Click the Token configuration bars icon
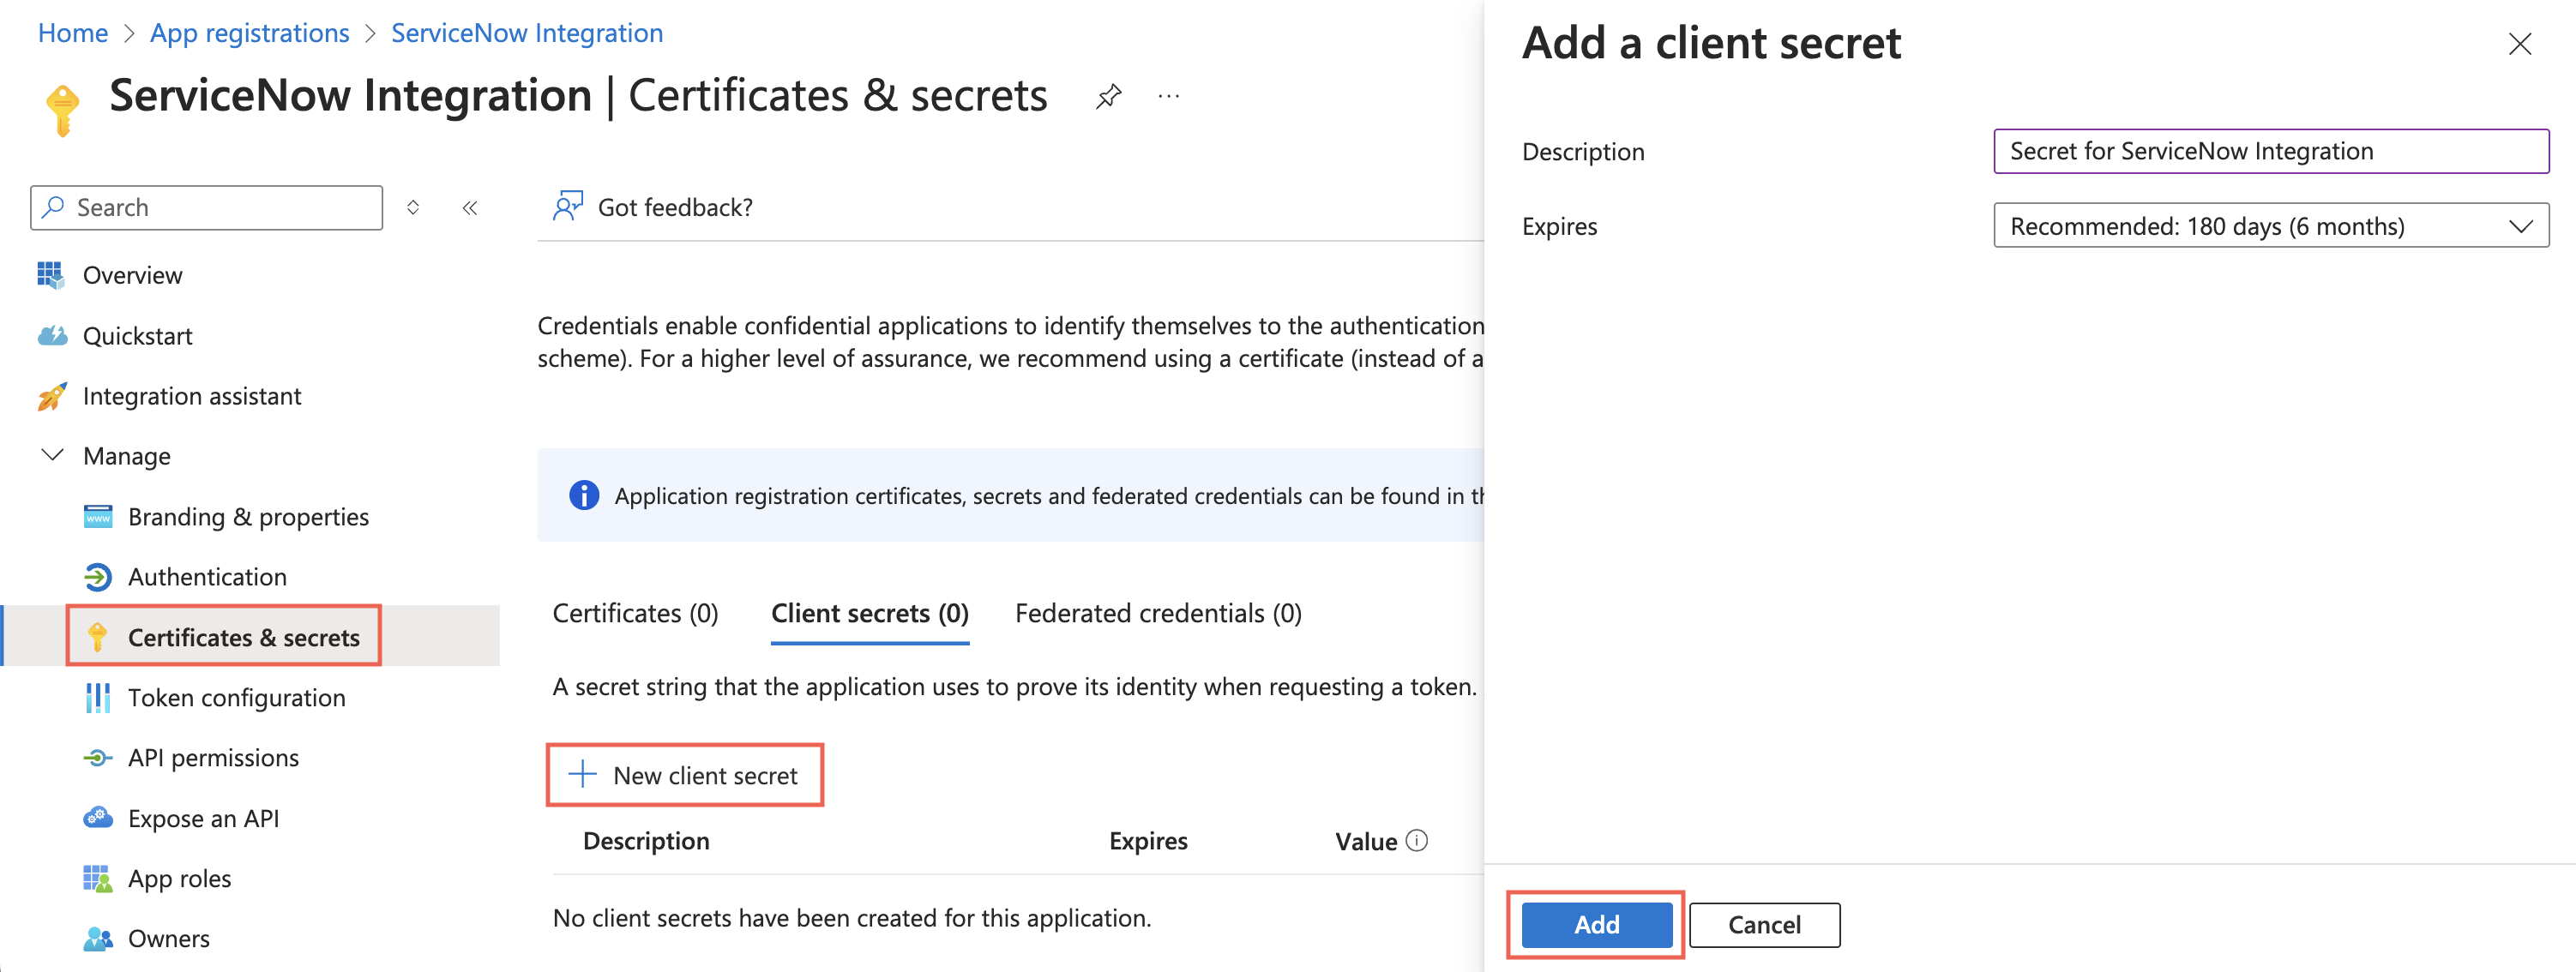The image size is (2576, 972). pyautogui.click(x=98, y=698)
